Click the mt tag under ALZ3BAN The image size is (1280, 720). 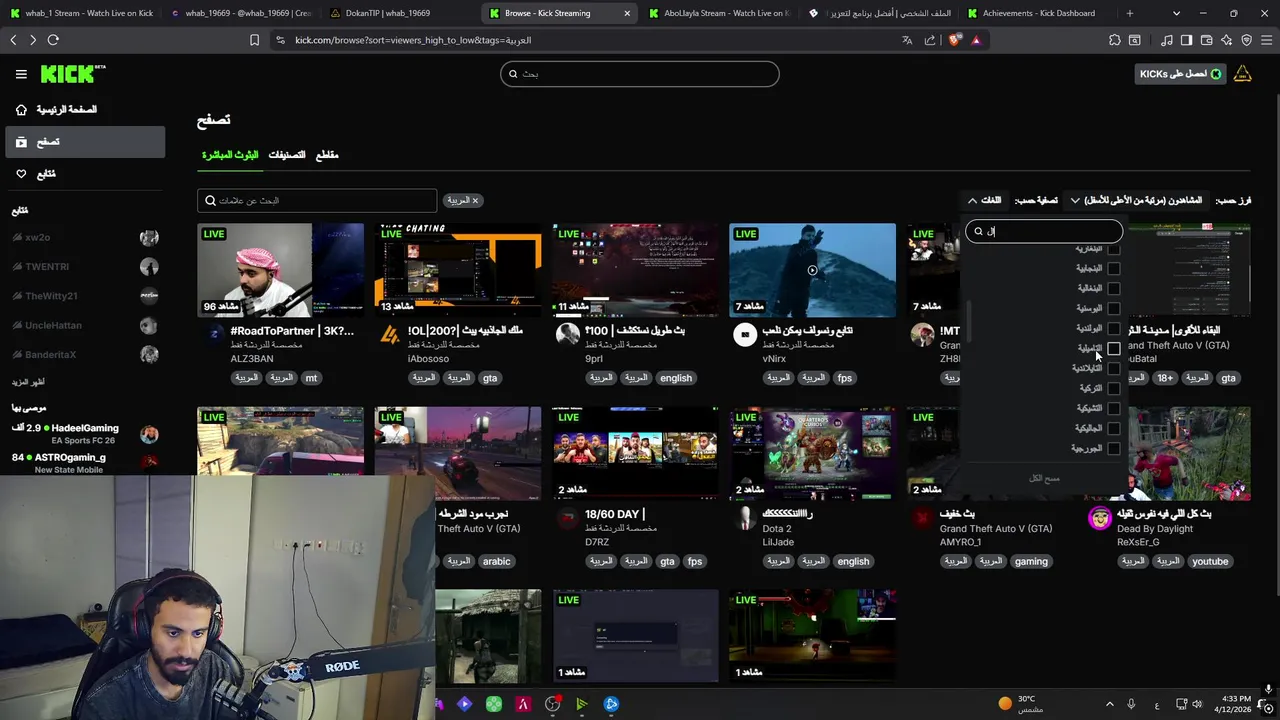311,378
